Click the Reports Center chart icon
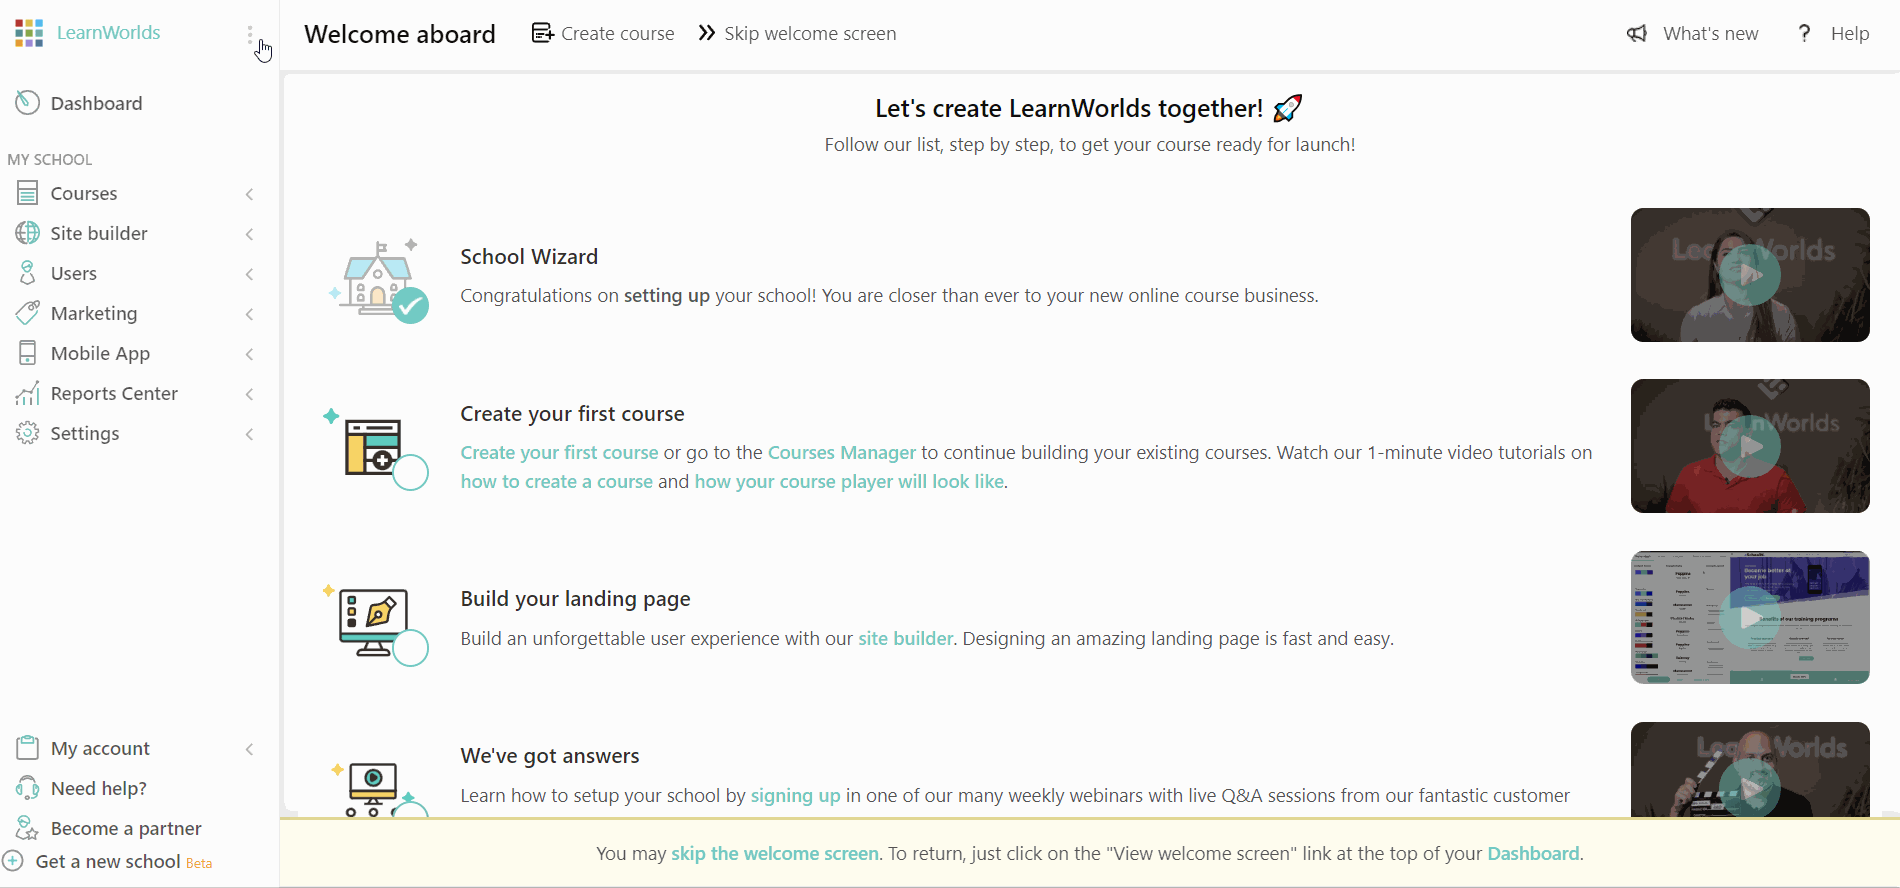1900x888 pixels. [x=28, y=393]
